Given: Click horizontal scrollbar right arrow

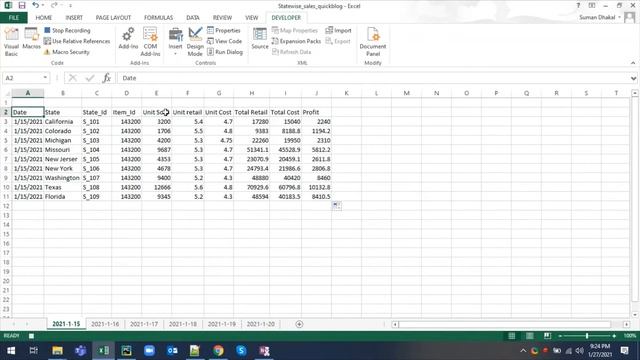Looking at the screenshot, I should pyautogui.click(x=627, y=324).
